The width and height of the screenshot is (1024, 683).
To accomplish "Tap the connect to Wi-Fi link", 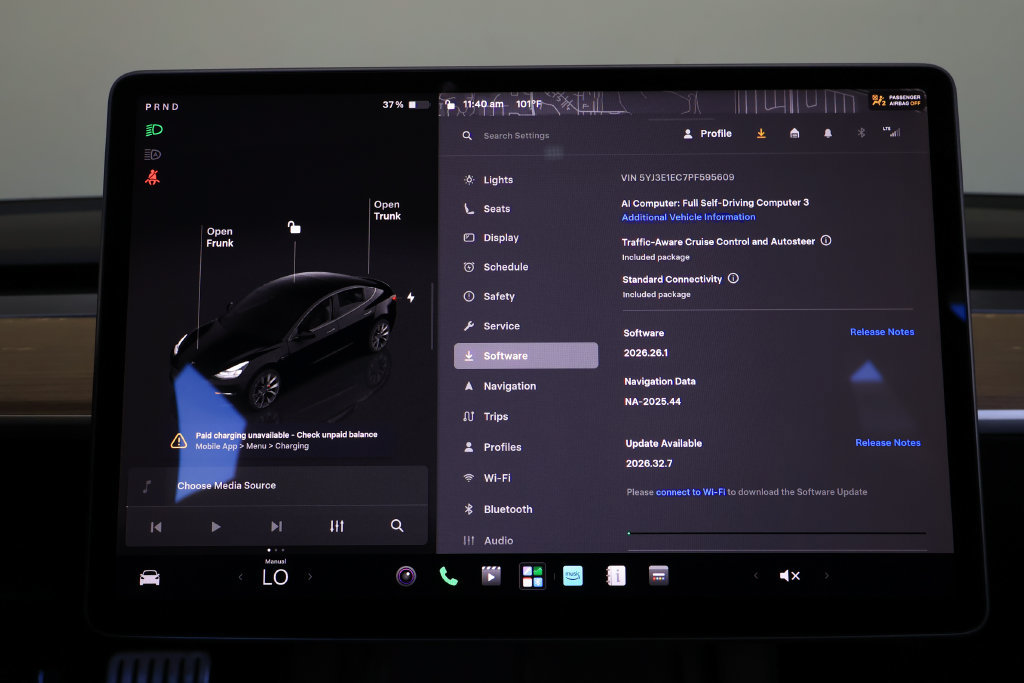I will (690, 492).
